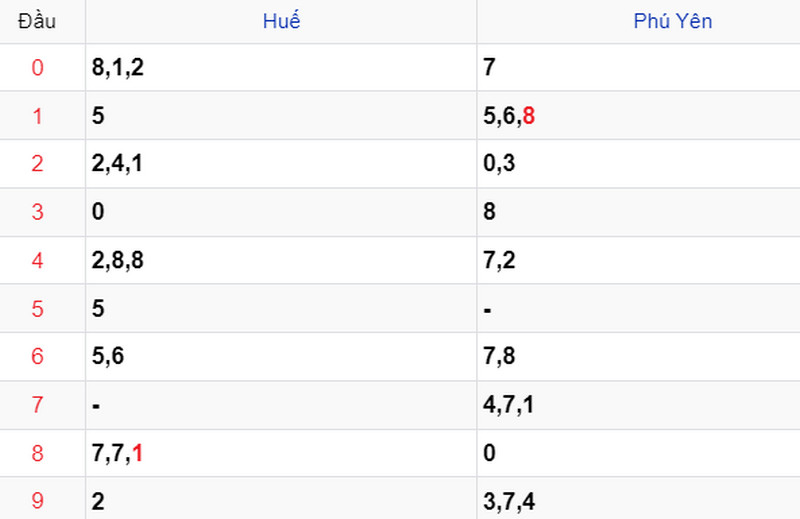Image resolution: width=800 pixels, height=519 pixels.
Task: Open the Huế column header link
Action: coord(281,21)
